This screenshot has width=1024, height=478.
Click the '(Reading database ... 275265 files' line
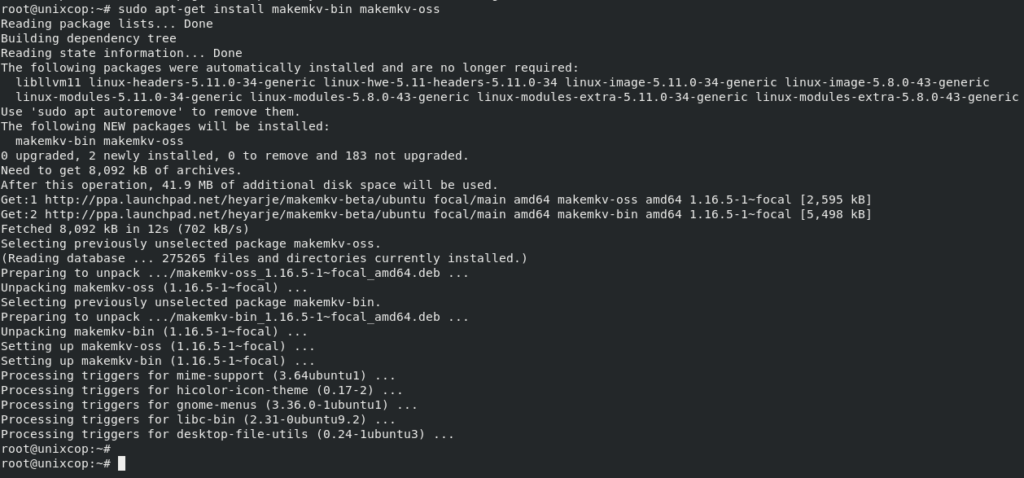pyautogui.click(x=264, y=259)
